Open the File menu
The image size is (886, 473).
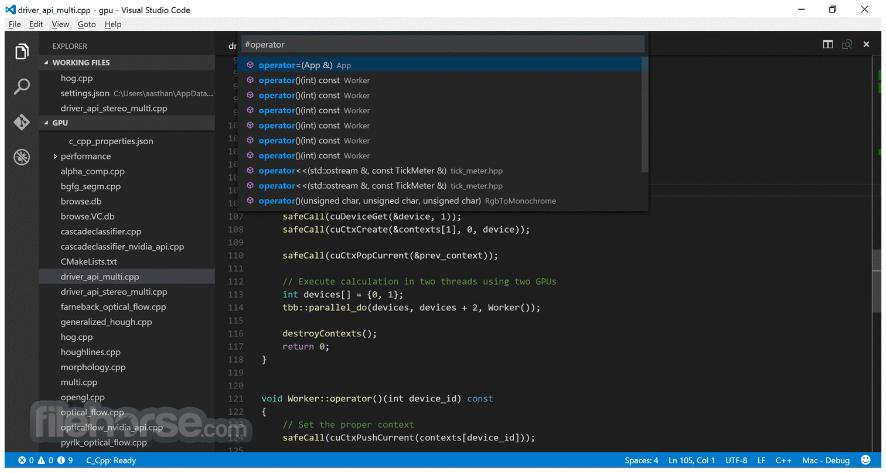(15, 24)
